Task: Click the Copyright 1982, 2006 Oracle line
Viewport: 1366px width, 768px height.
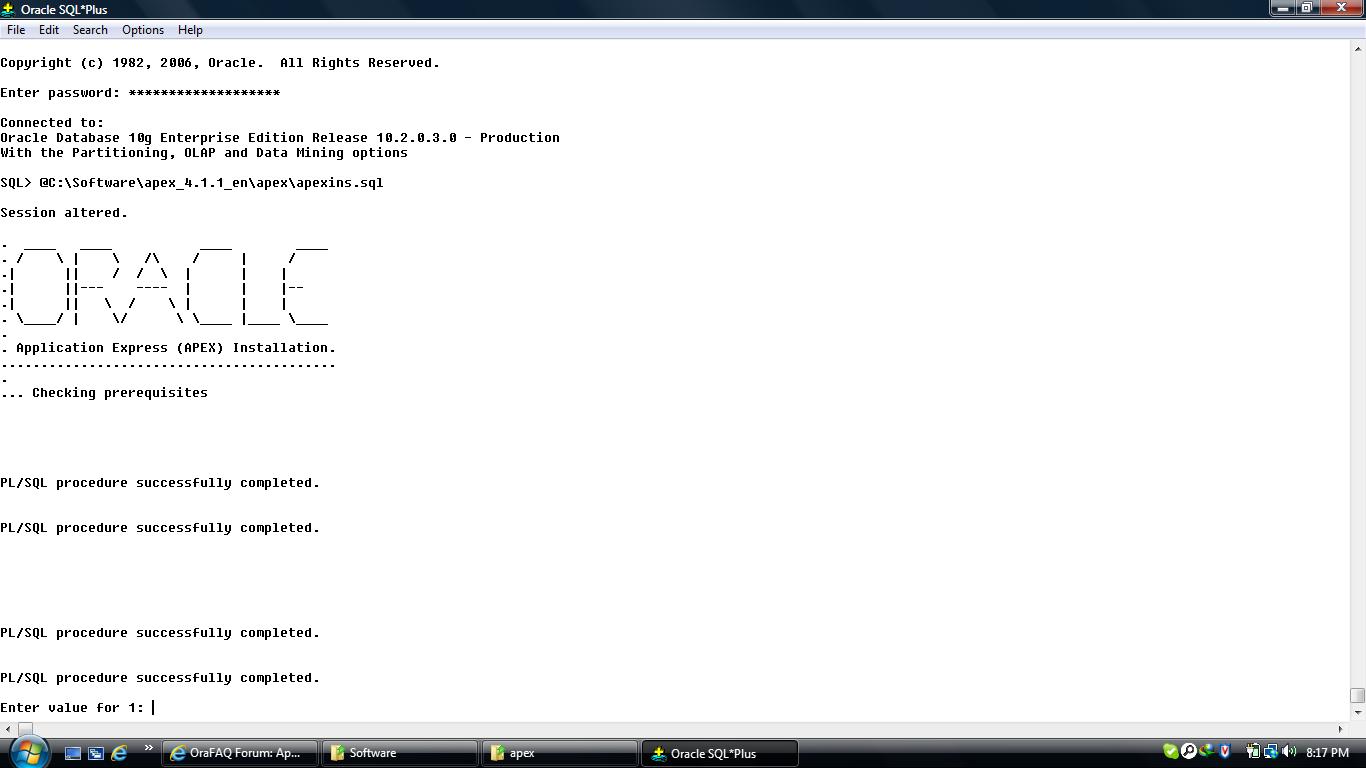Action: point(220,63)
